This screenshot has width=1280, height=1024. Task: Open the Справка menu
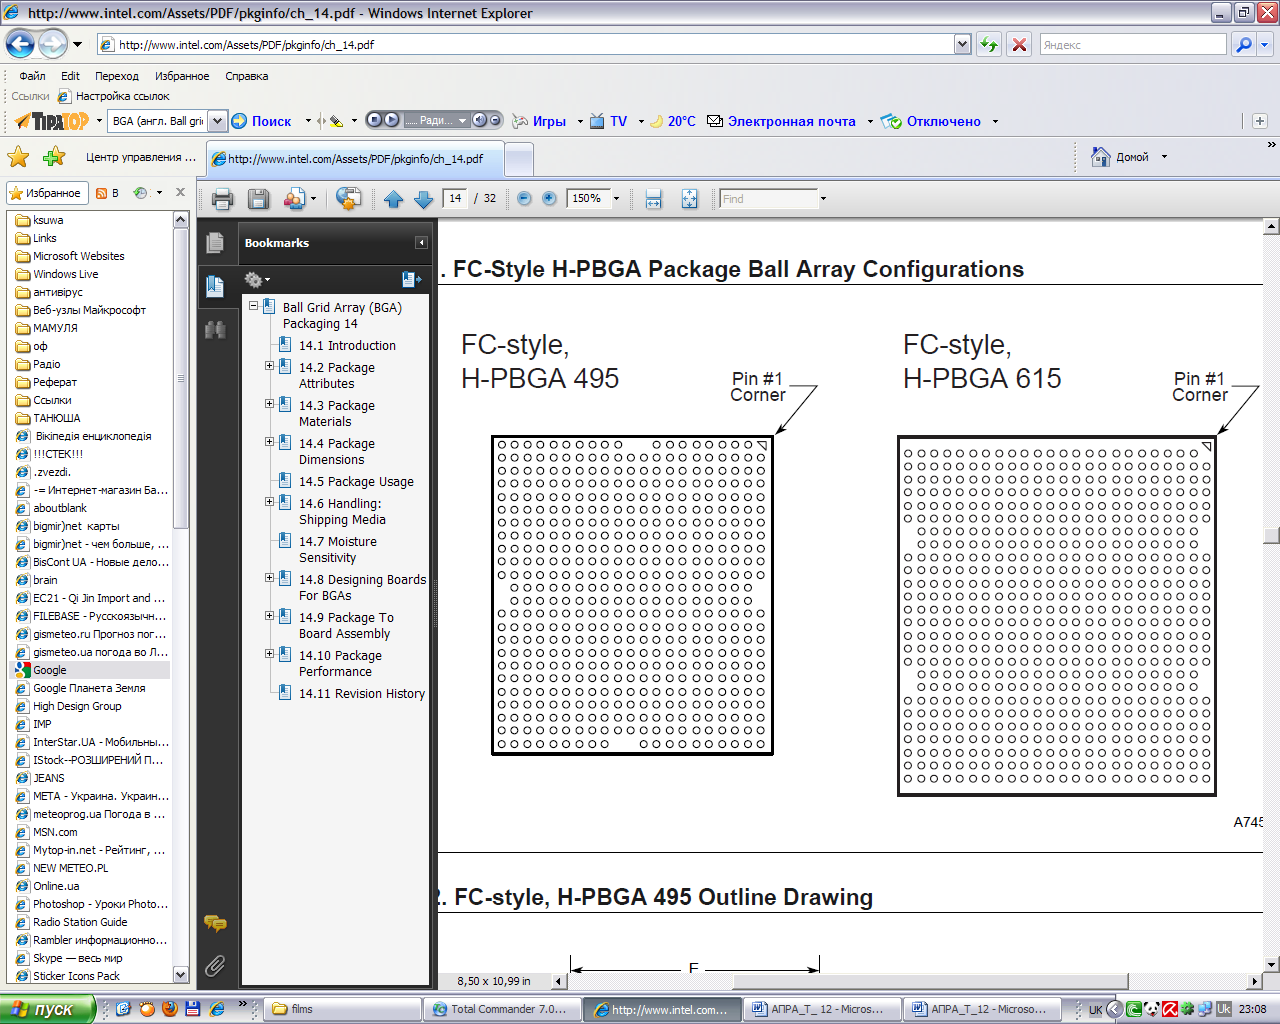click(246, 76)
